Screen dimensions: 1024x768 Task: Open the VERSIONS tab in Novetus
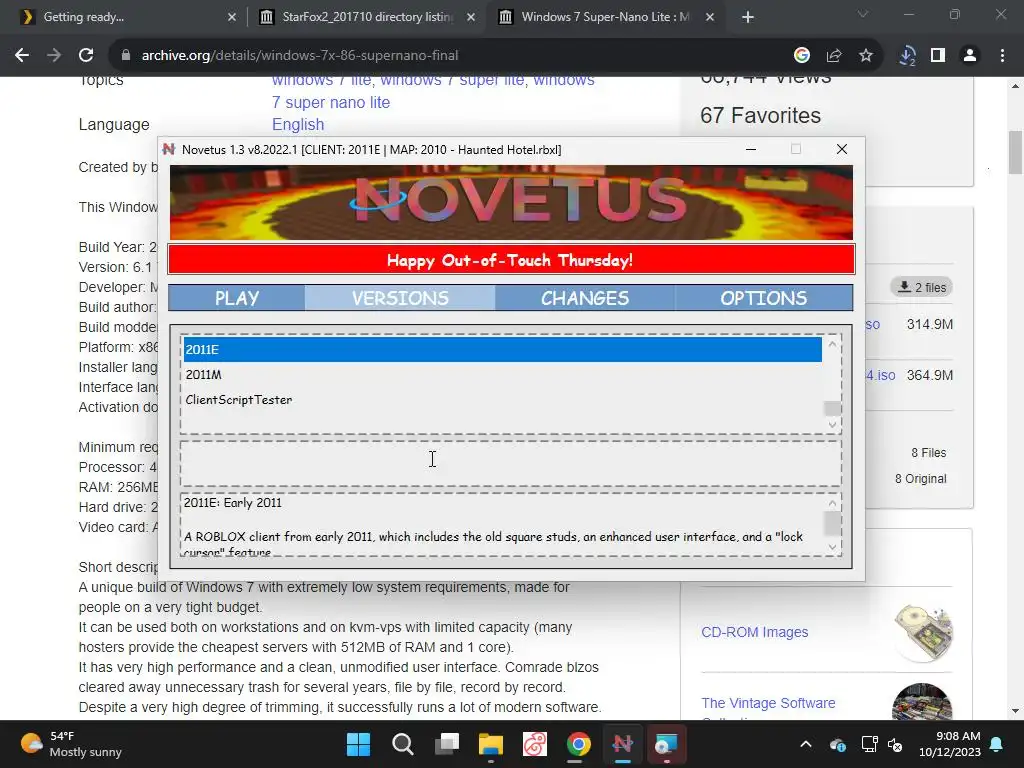point(400,298)
